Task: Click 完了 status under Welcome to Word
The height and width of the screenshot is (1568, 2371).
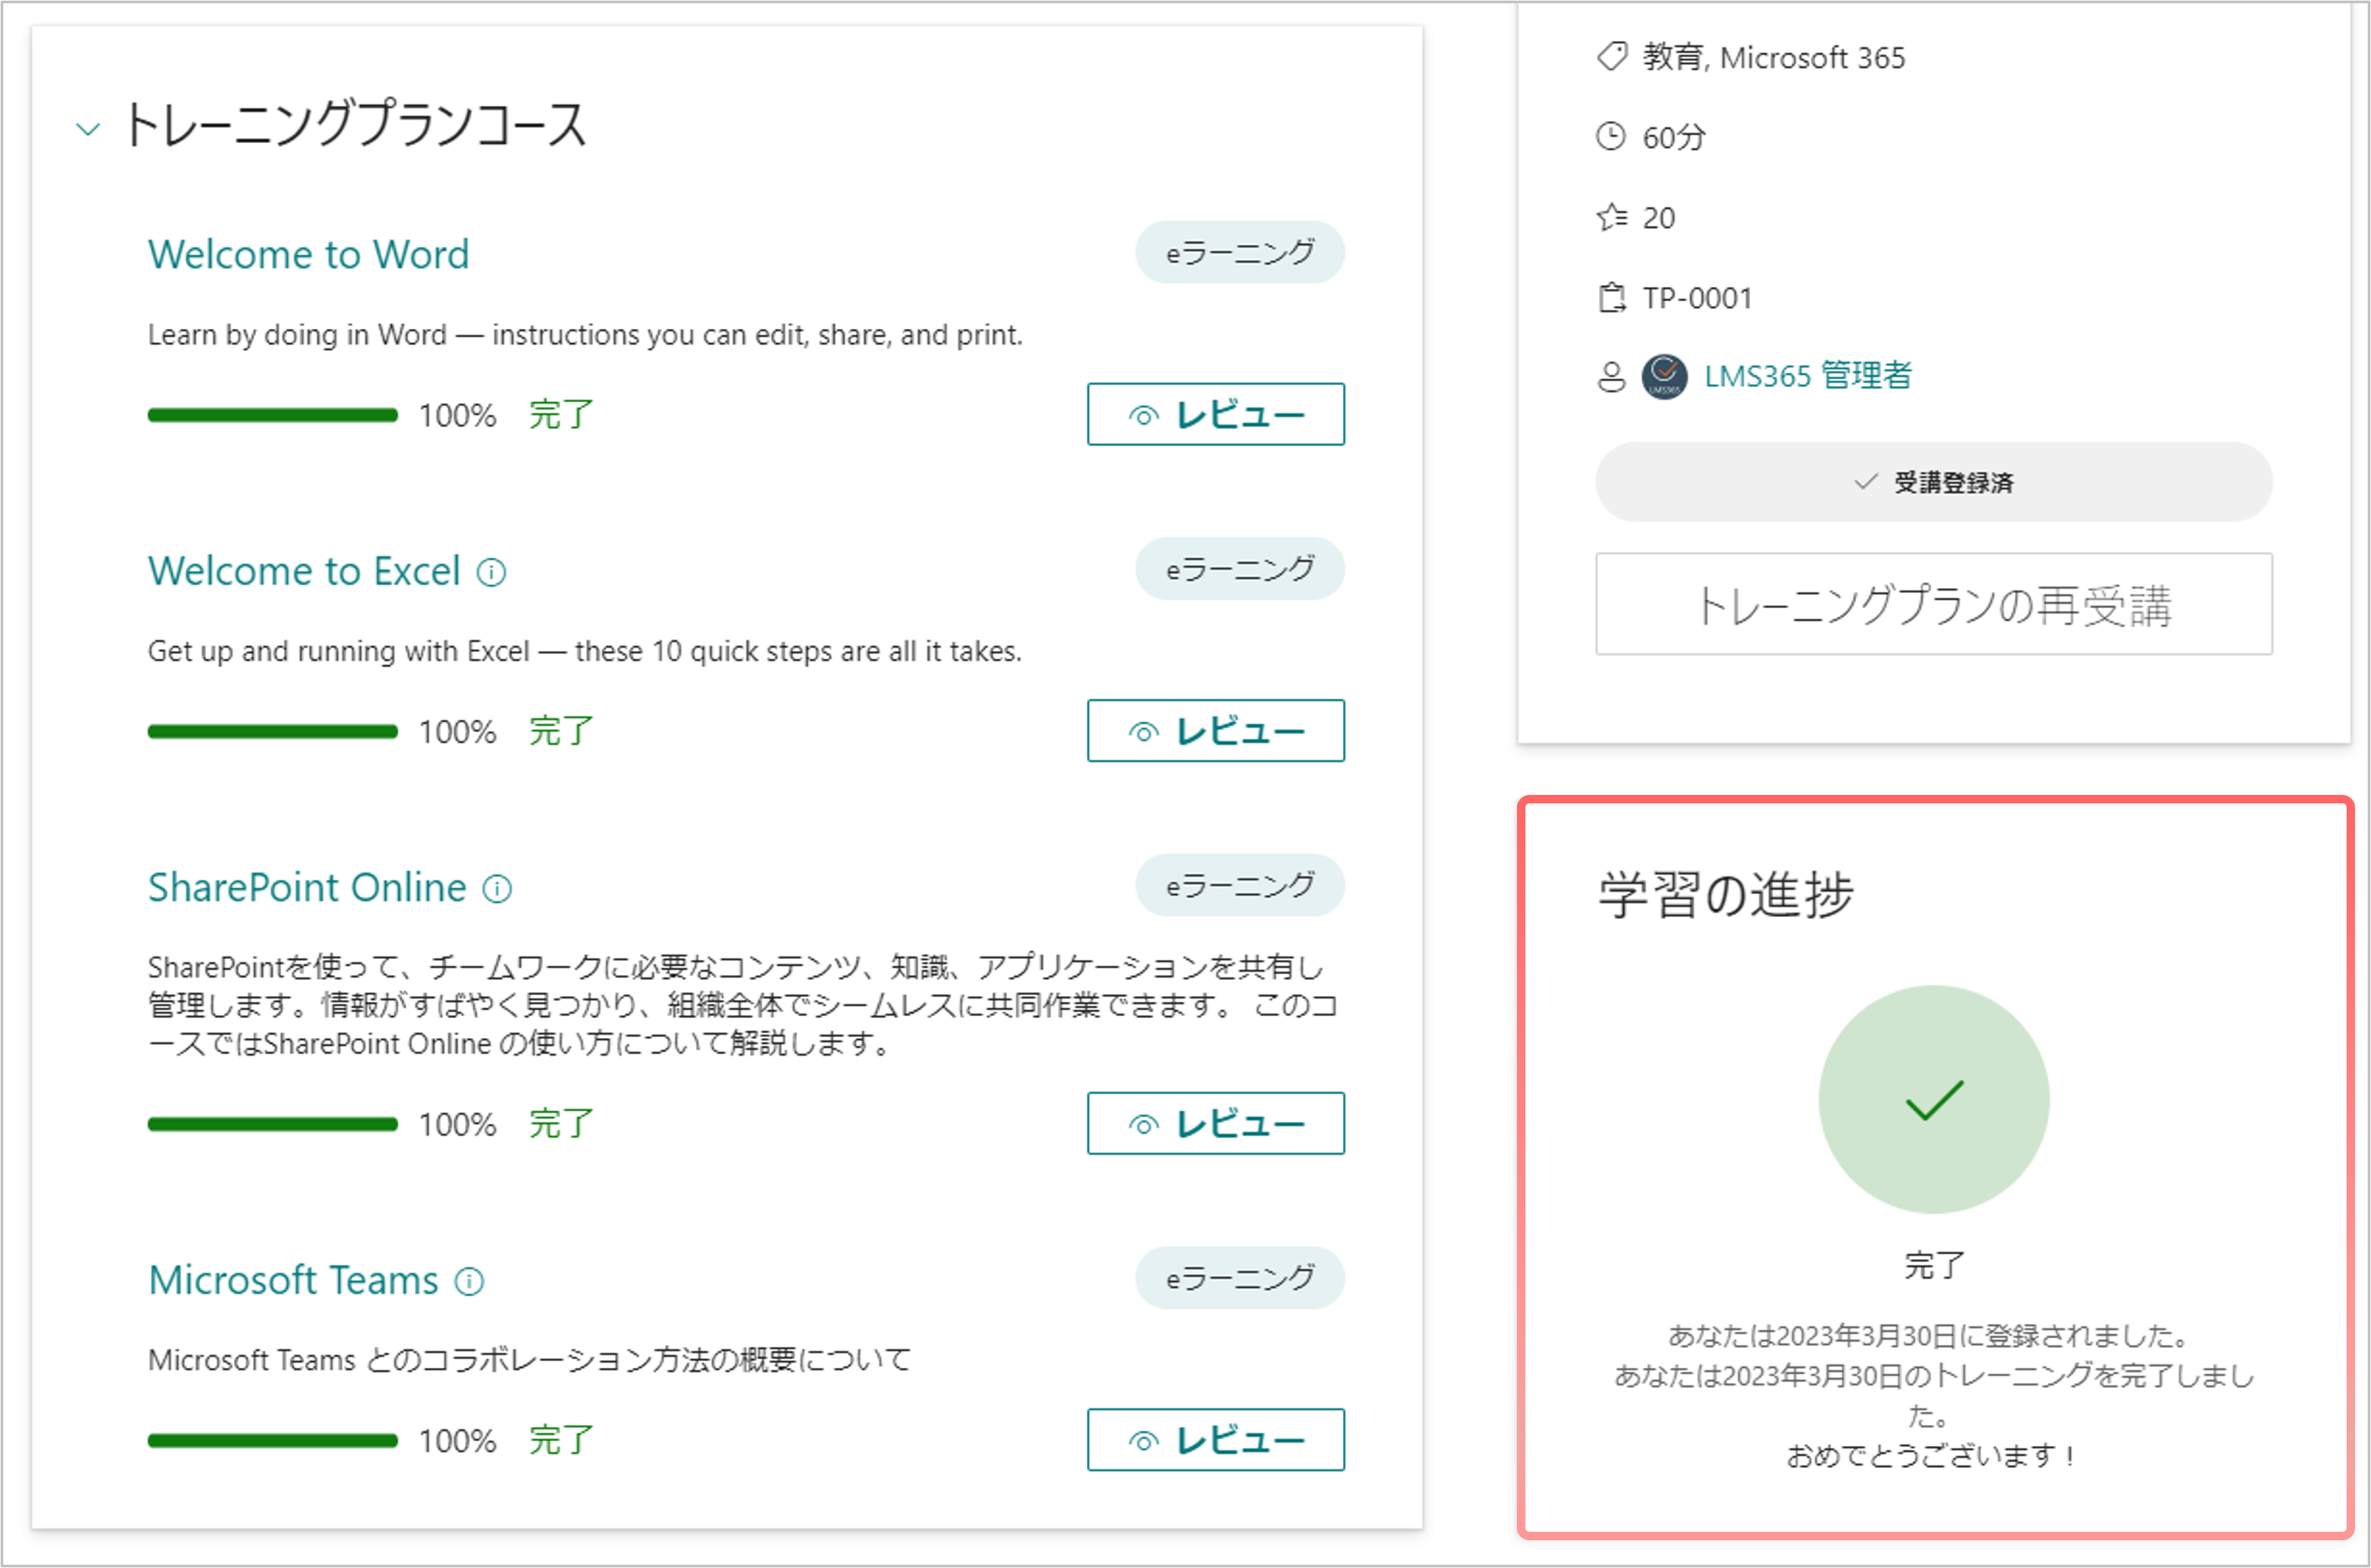Action: click(561, 415)
